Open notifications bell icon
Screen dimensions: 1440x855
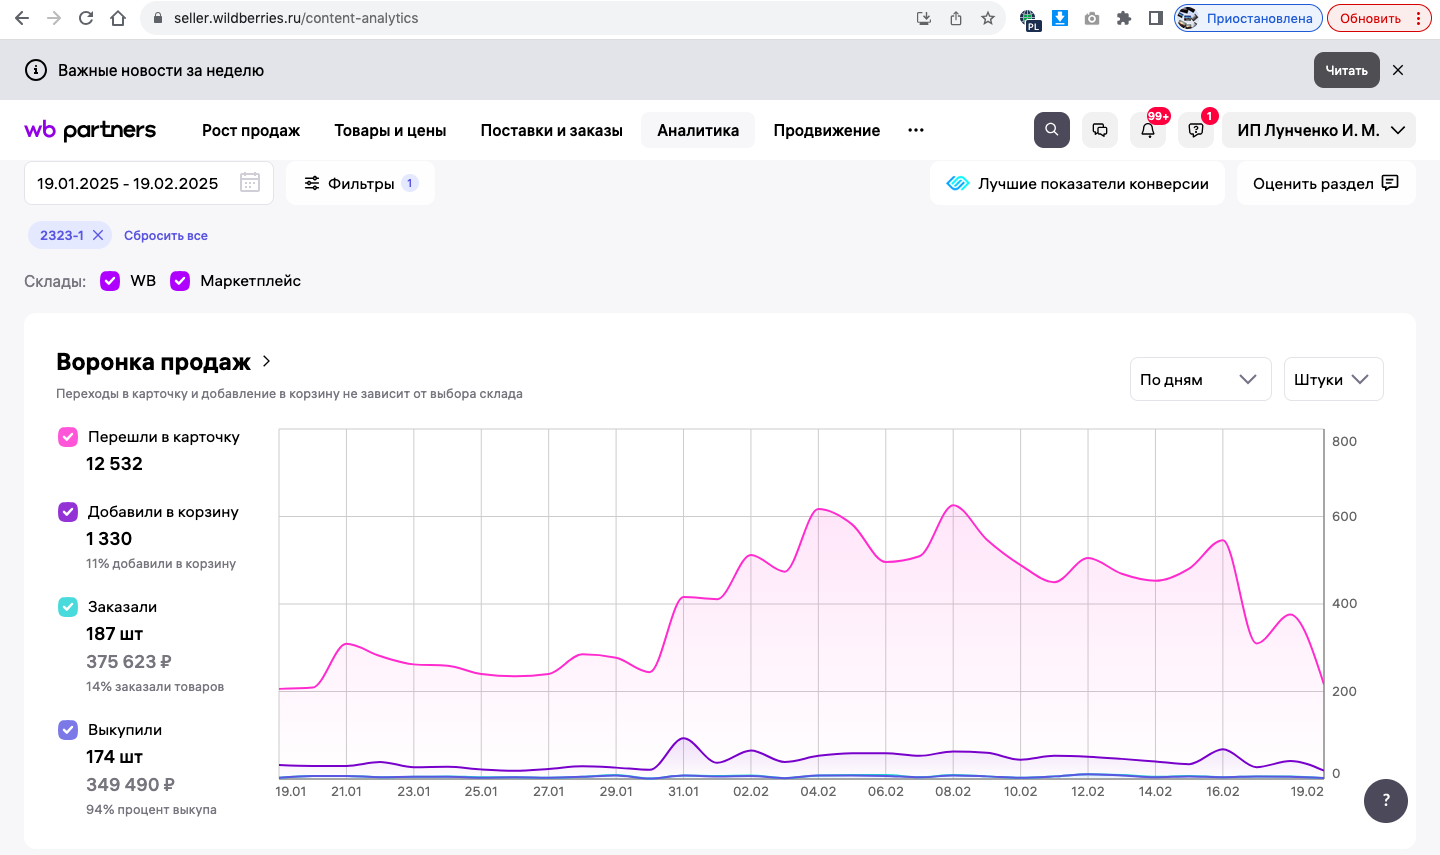[x=1148, y=131]
